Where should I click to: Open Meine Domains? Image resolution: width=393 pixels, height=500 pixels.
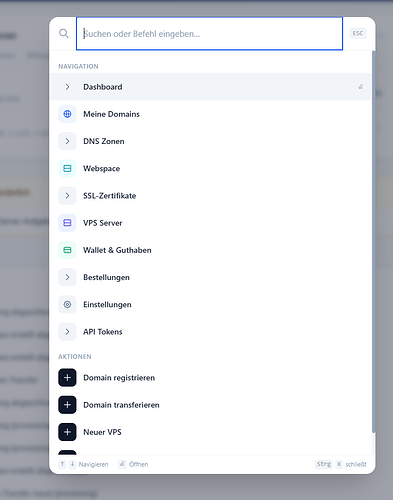point(211,114)
